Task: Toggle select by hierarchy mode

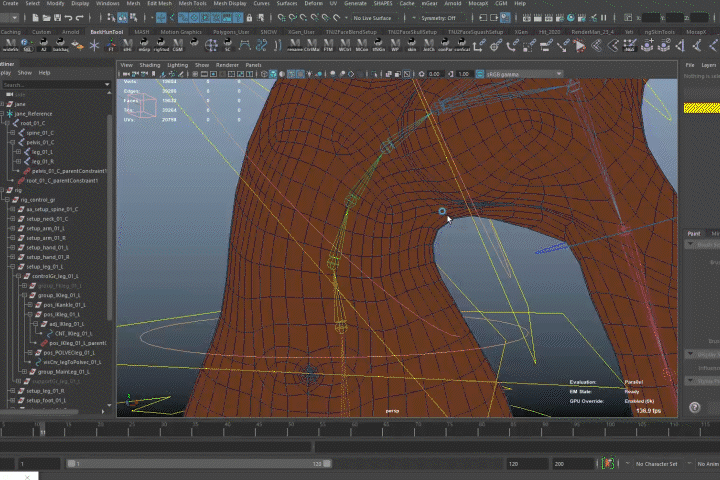Action: pos(111,18)
